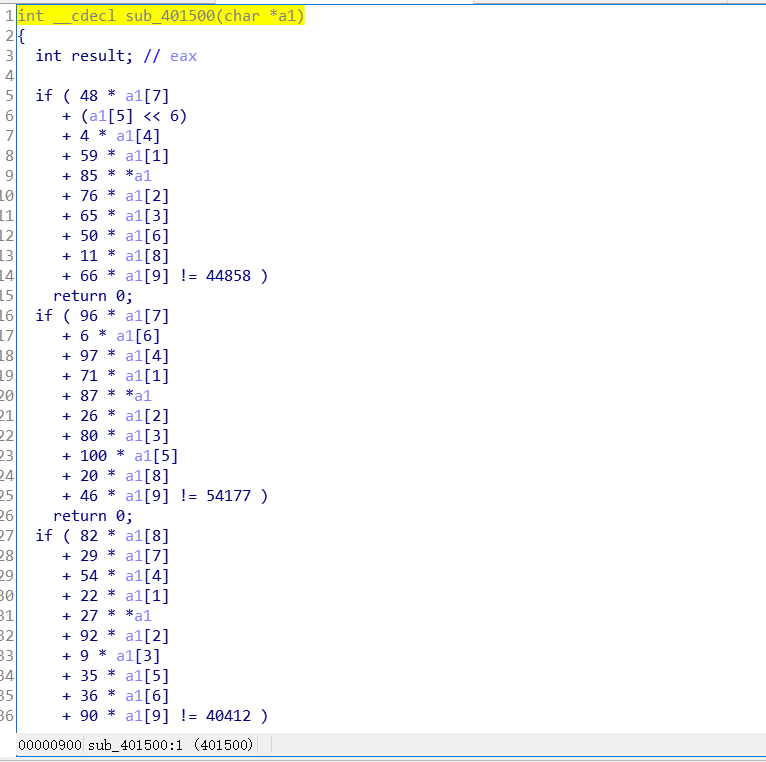This screenshot has height=762, width=766.
Task: Click '92 * a1[2]' on line 32
Action: click(125, 636)
